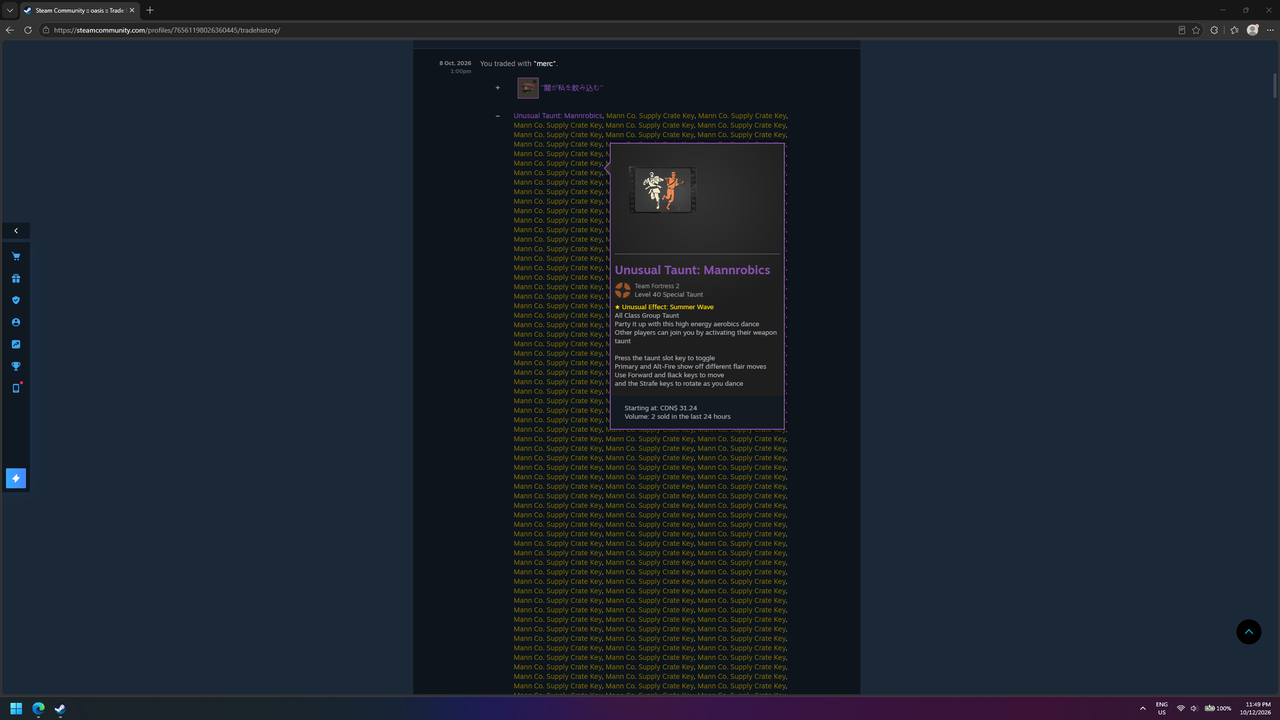Show hidden tray icons chevron

(1143, 709)
